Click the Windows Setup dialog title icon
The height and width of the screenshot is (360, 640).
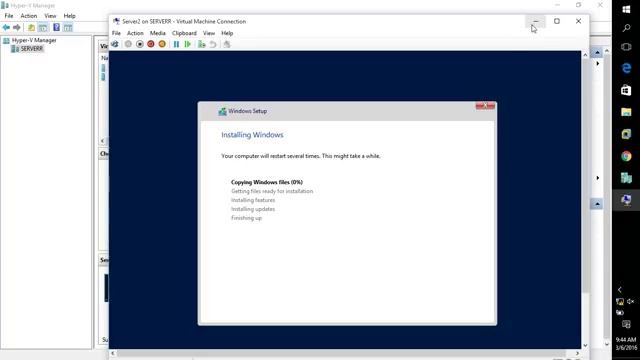click(222, 111)
